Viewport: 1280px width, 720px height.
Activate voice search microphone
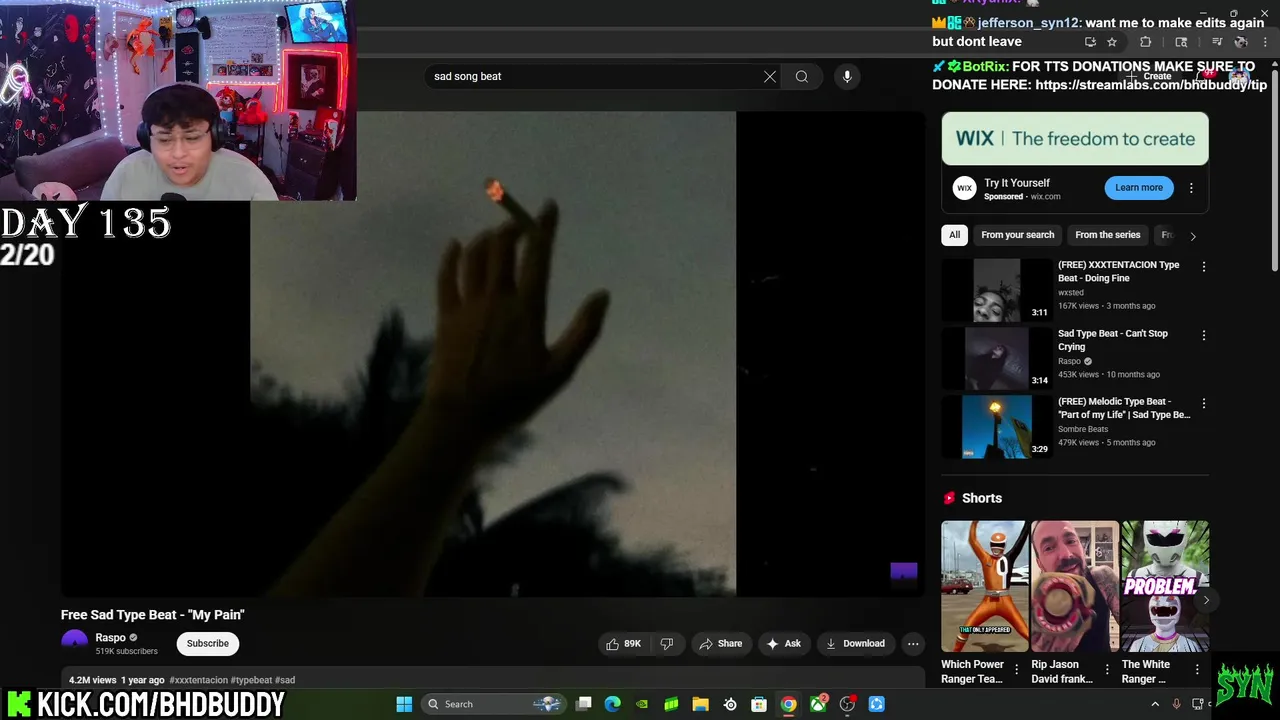coord(847,76)
